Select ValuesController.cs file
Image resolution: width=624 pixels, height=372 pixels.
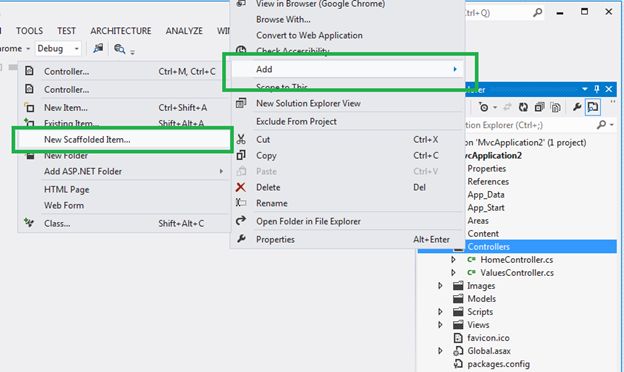tap(517, 273)
